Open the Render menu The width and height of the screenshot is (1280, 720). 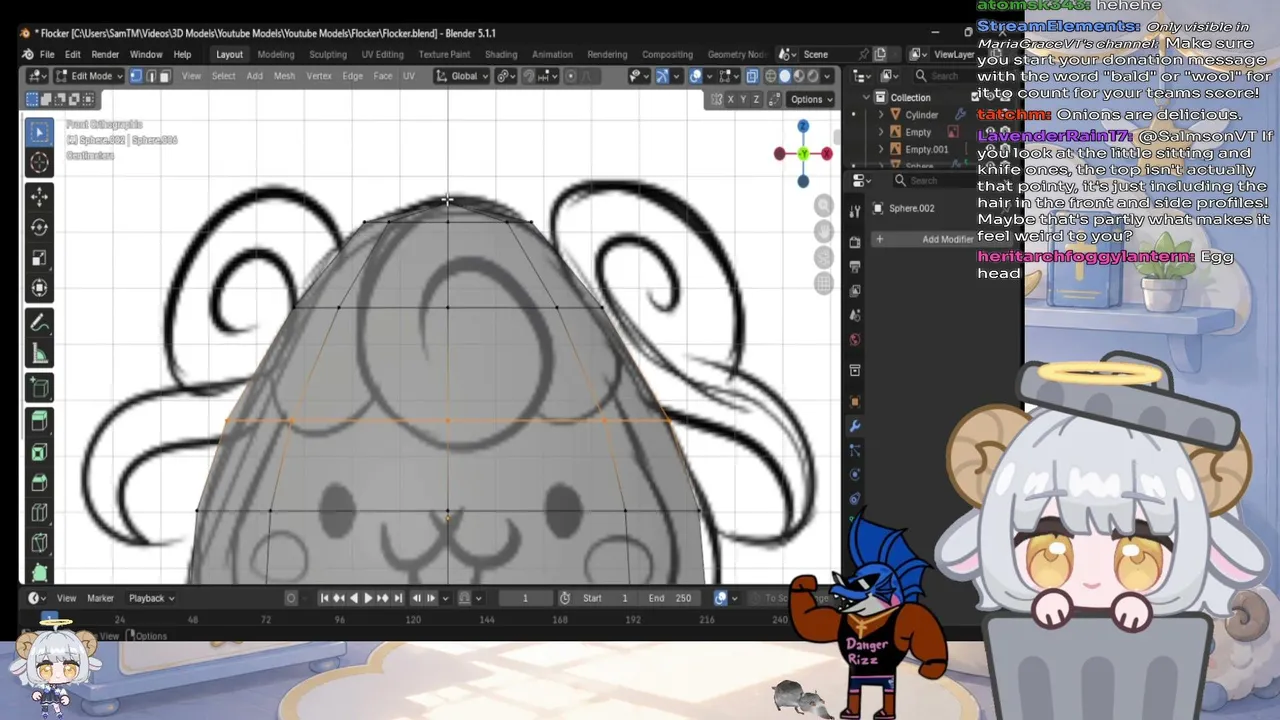[105, 54]
